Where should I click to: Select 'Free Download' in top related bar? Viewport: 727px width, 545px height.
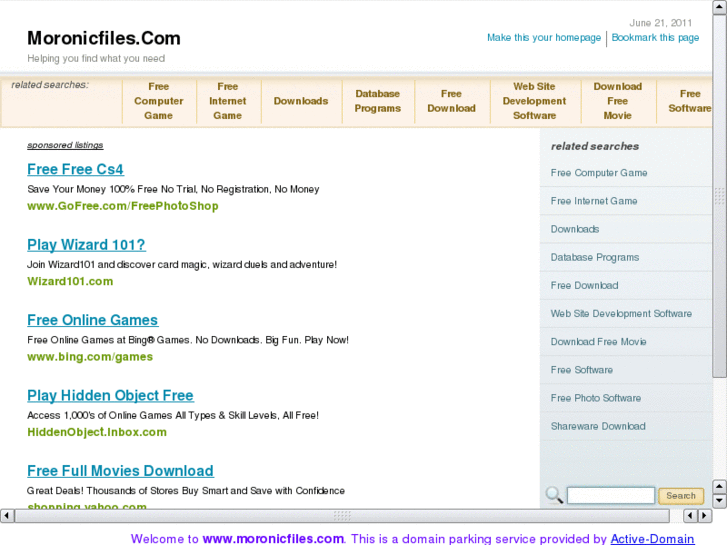451,101
